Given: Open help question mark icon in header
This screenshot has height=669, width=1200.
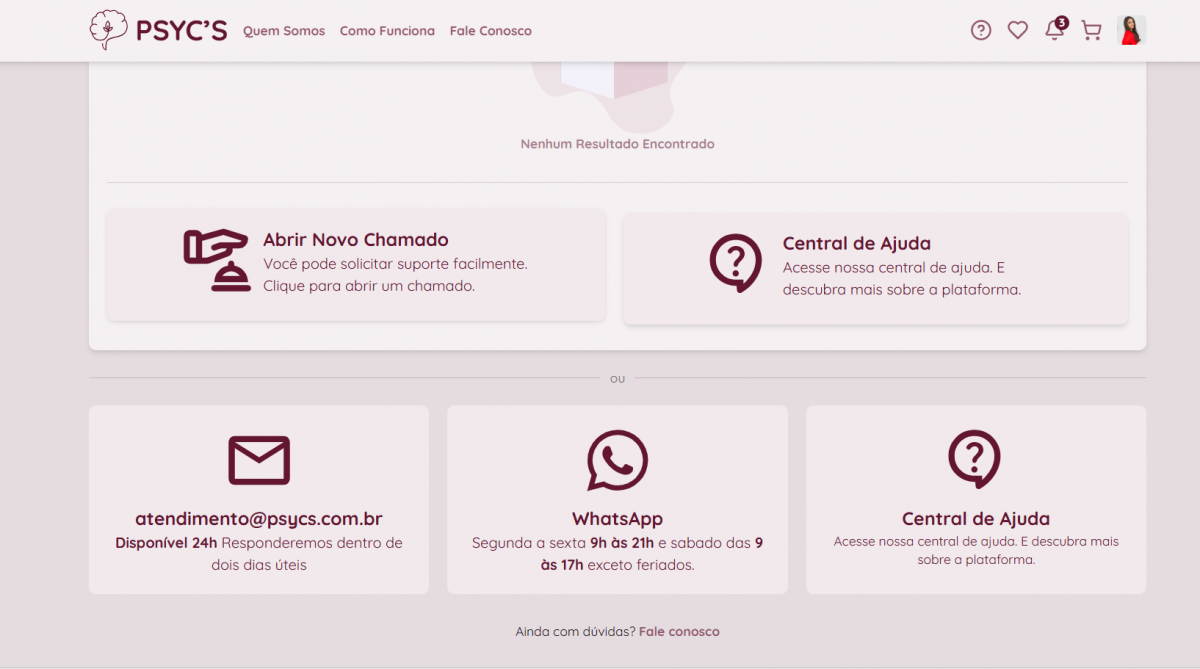Looking at the screenshot, I should pyautogui.click(x=981, y=31).
